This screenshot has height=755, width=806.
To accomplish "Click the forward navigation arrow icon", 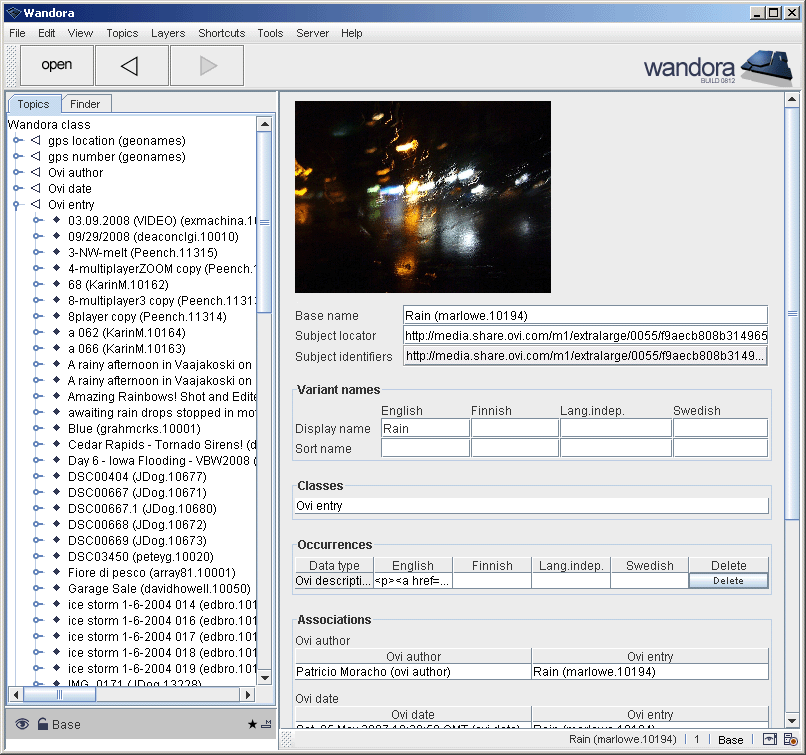I will point(209,65).
